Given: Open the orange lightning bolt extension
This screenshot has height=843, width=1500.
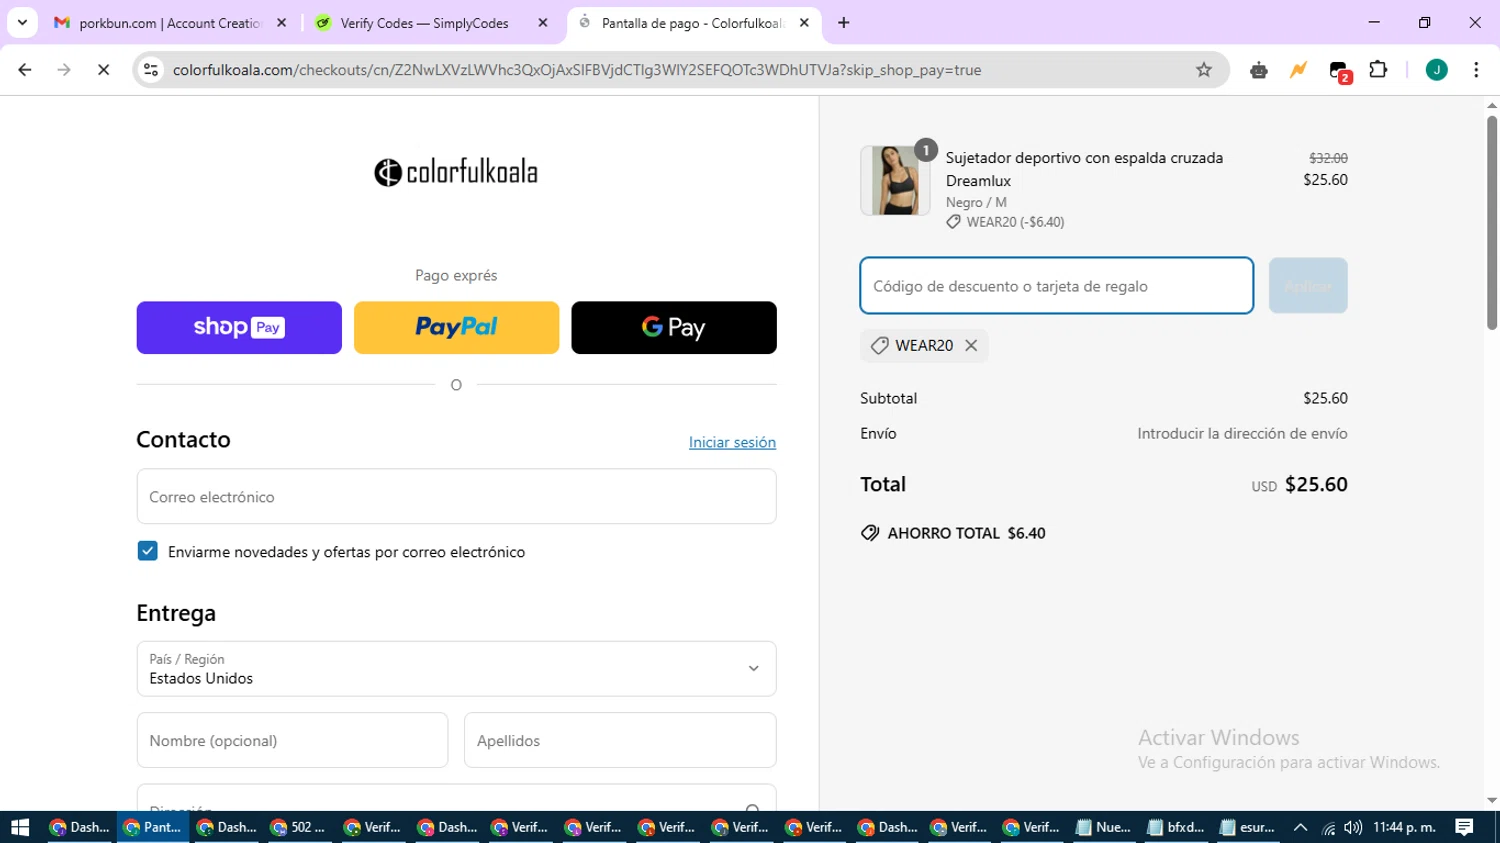Looking at the screenshot, I should [x=1298, y=70].
